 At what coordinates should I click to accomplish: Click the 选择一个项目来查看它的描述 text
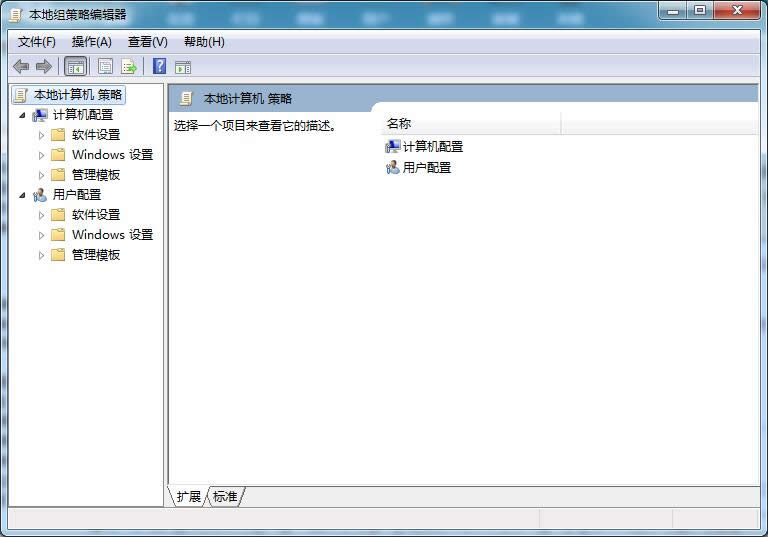point(255,126)
